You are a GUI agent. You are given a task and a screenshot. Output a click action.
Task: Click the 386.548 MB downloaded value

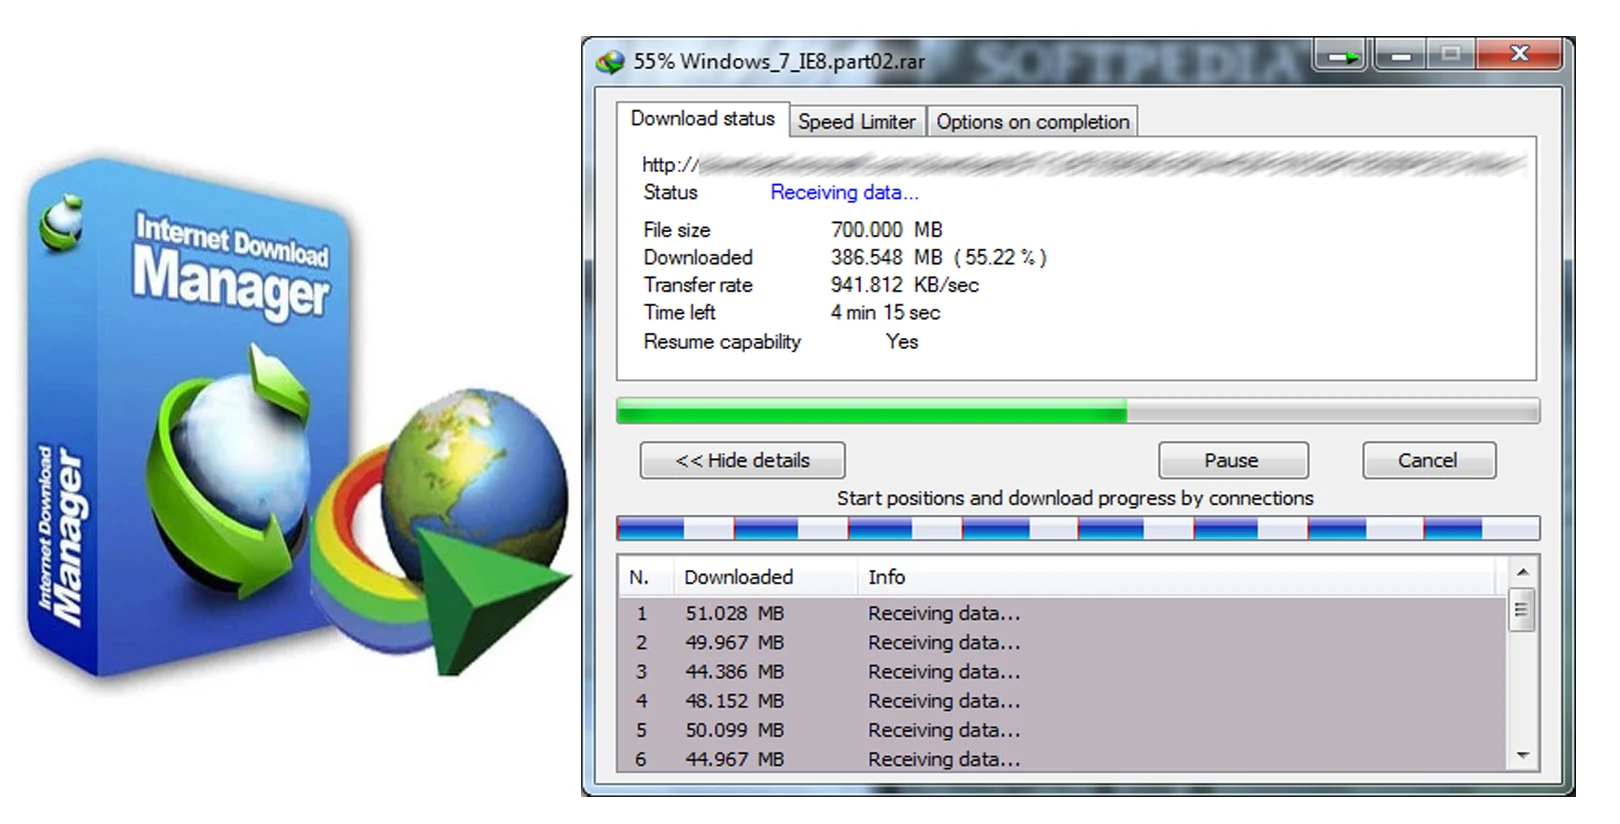(938, 257)
